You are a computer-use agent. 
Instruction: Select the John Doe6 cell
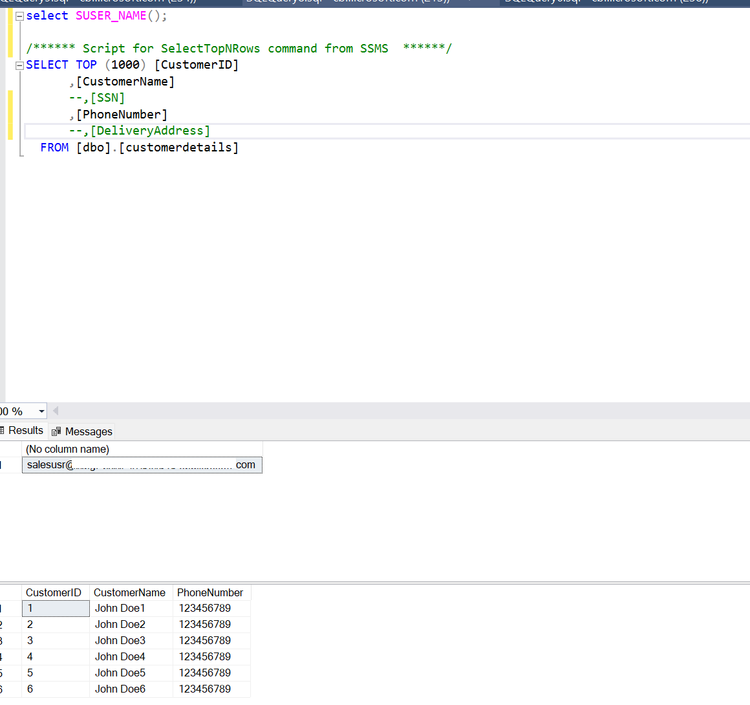tap(131, 689)
